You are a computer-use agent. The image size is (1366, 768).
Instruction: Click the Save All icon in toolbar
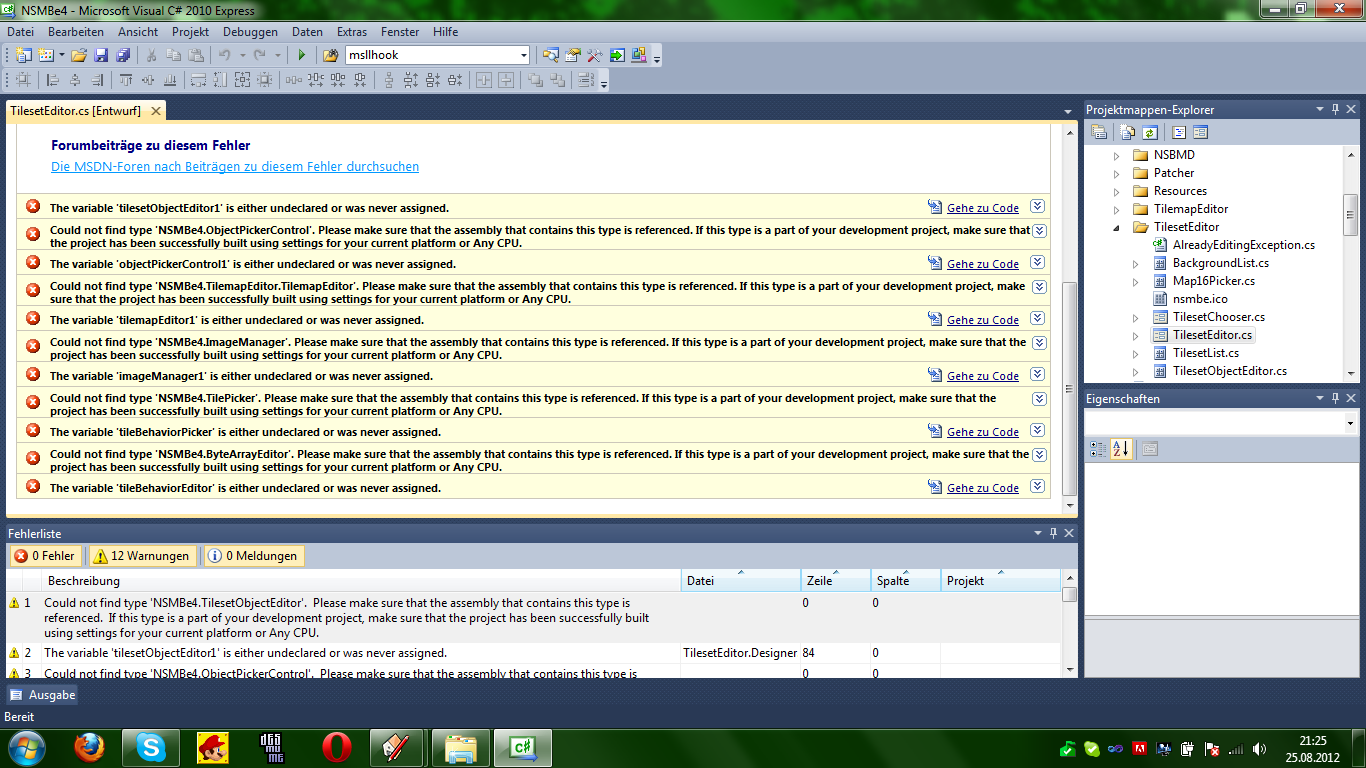pos(122,55)
